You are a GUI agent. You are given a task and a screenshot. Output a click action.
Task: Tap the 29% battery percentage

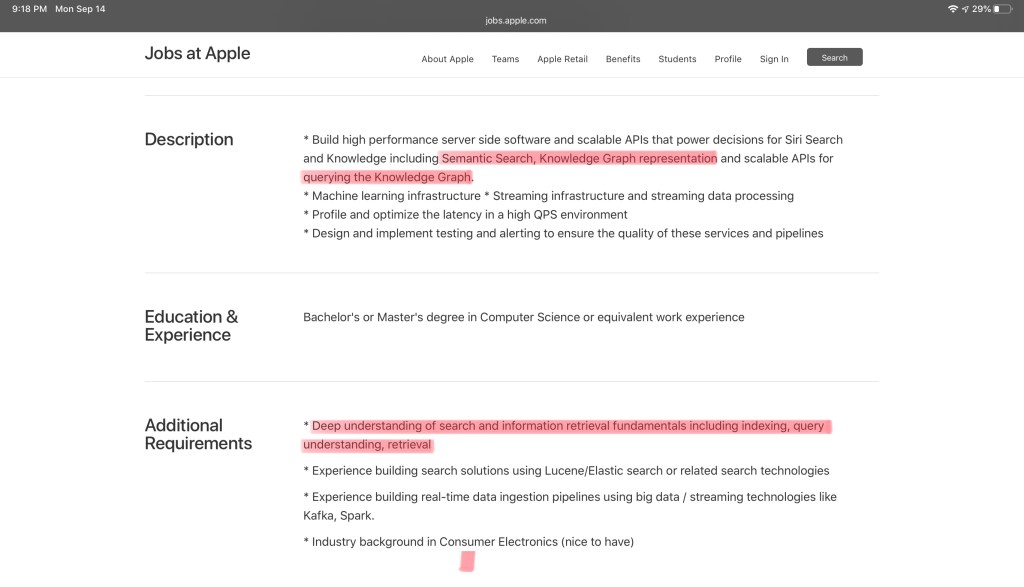coord(981,9)
